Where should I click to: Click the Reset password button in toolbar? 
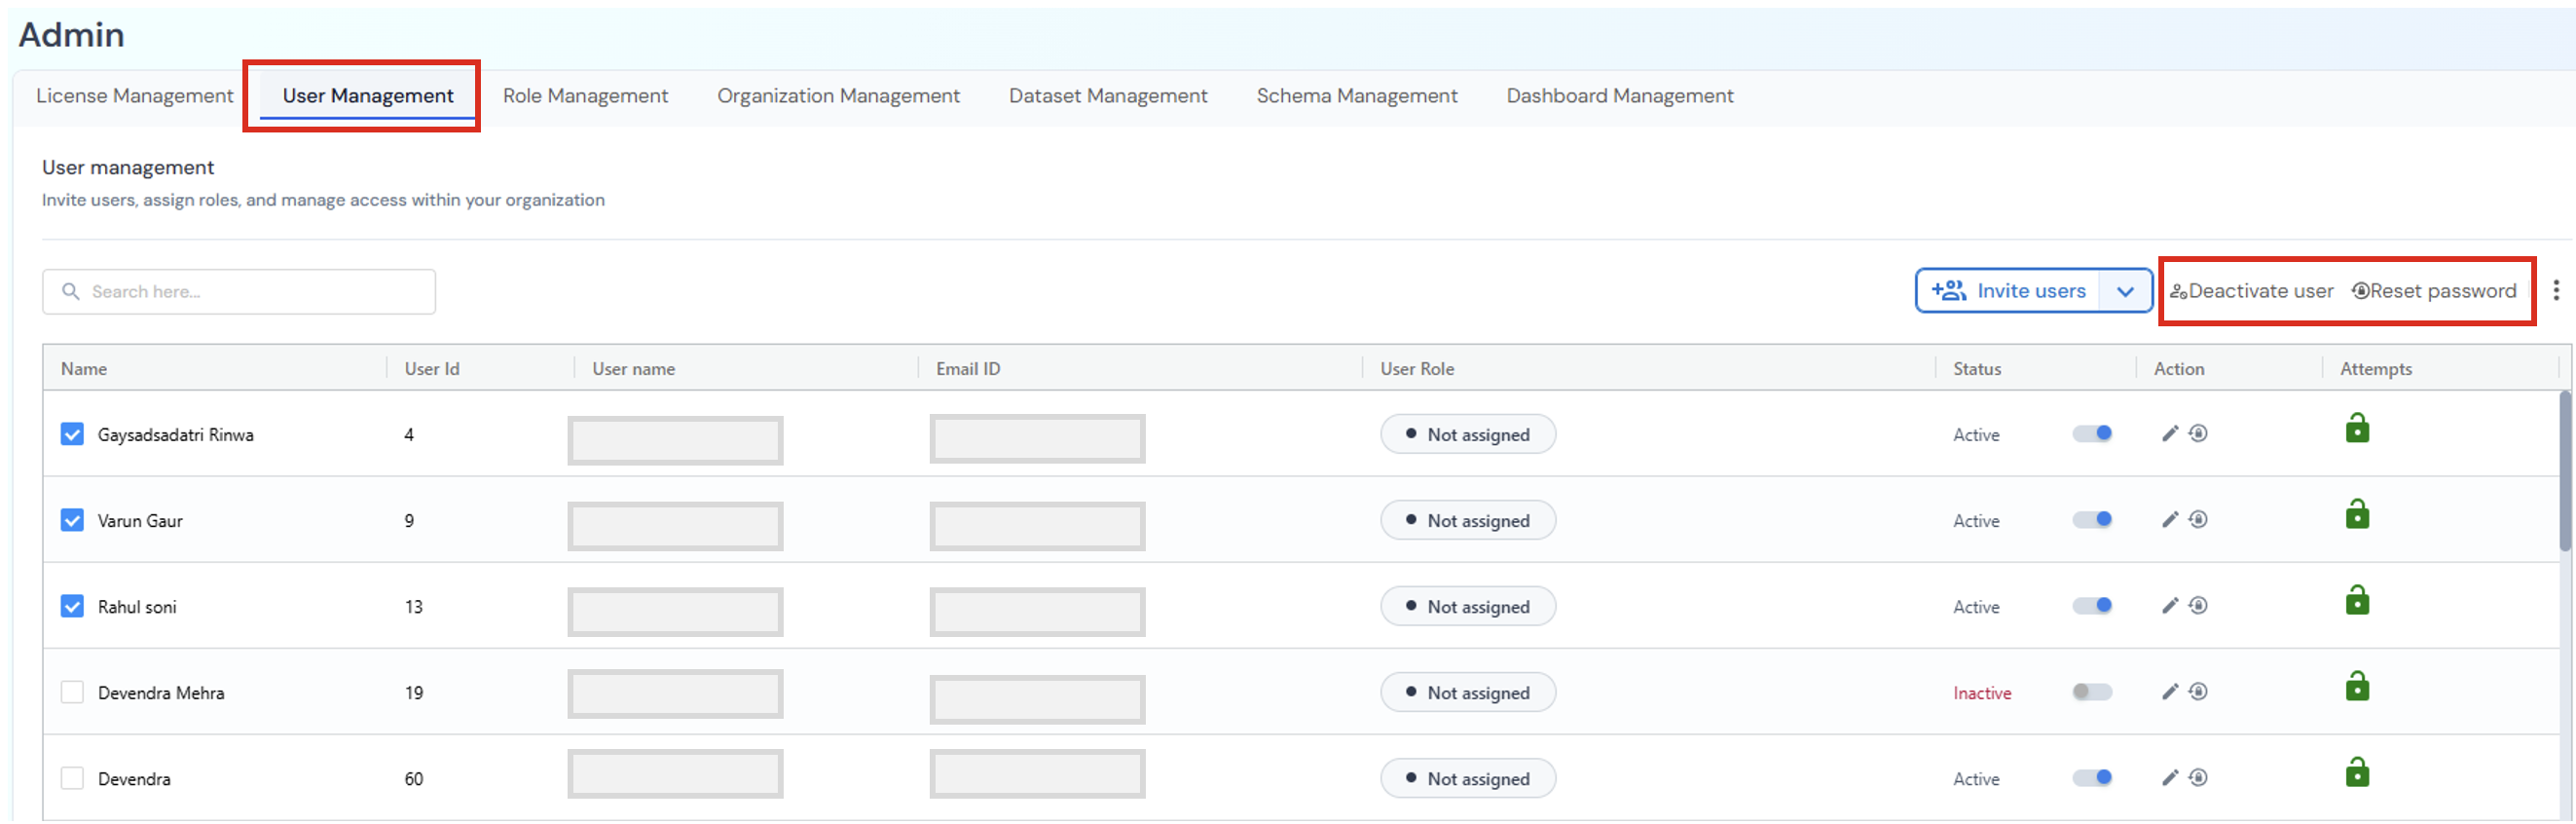[x=2434, y=291]
